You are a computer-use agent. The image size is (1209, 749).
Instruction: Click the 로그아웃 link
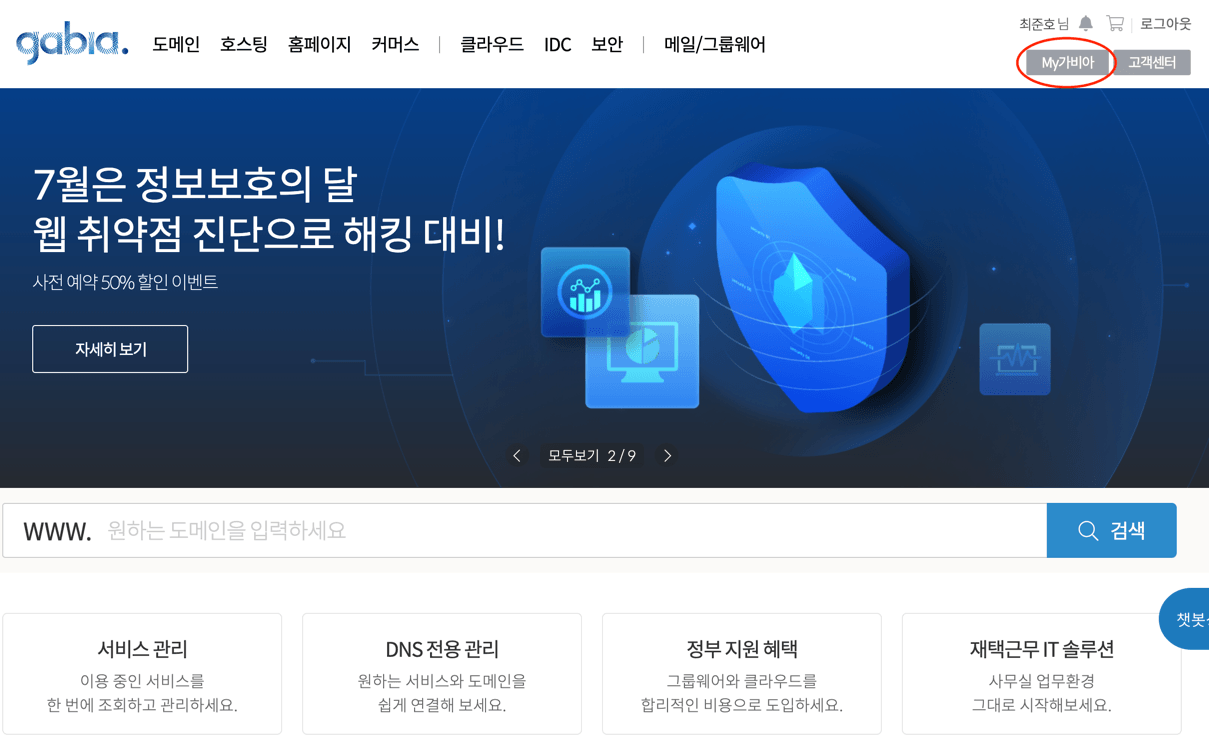1165,23
